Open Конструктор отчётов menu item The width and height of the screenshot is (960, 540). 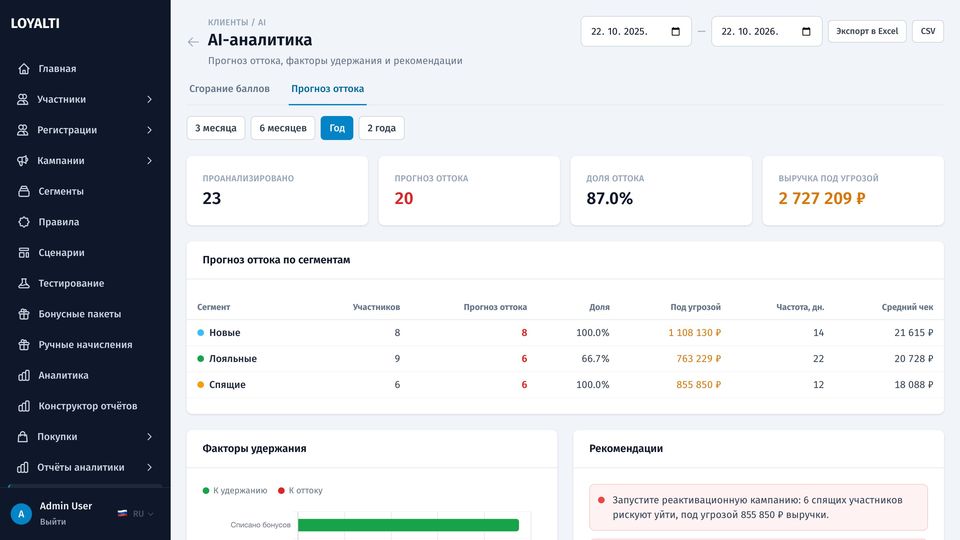pyautogui.click(x=85, y=406)
